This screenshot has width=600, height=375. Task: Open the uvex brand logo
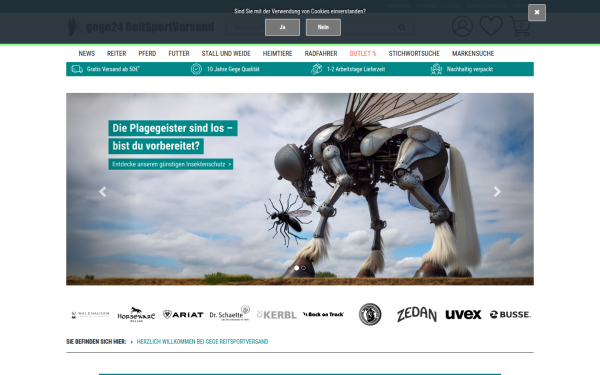pos(463,315)
